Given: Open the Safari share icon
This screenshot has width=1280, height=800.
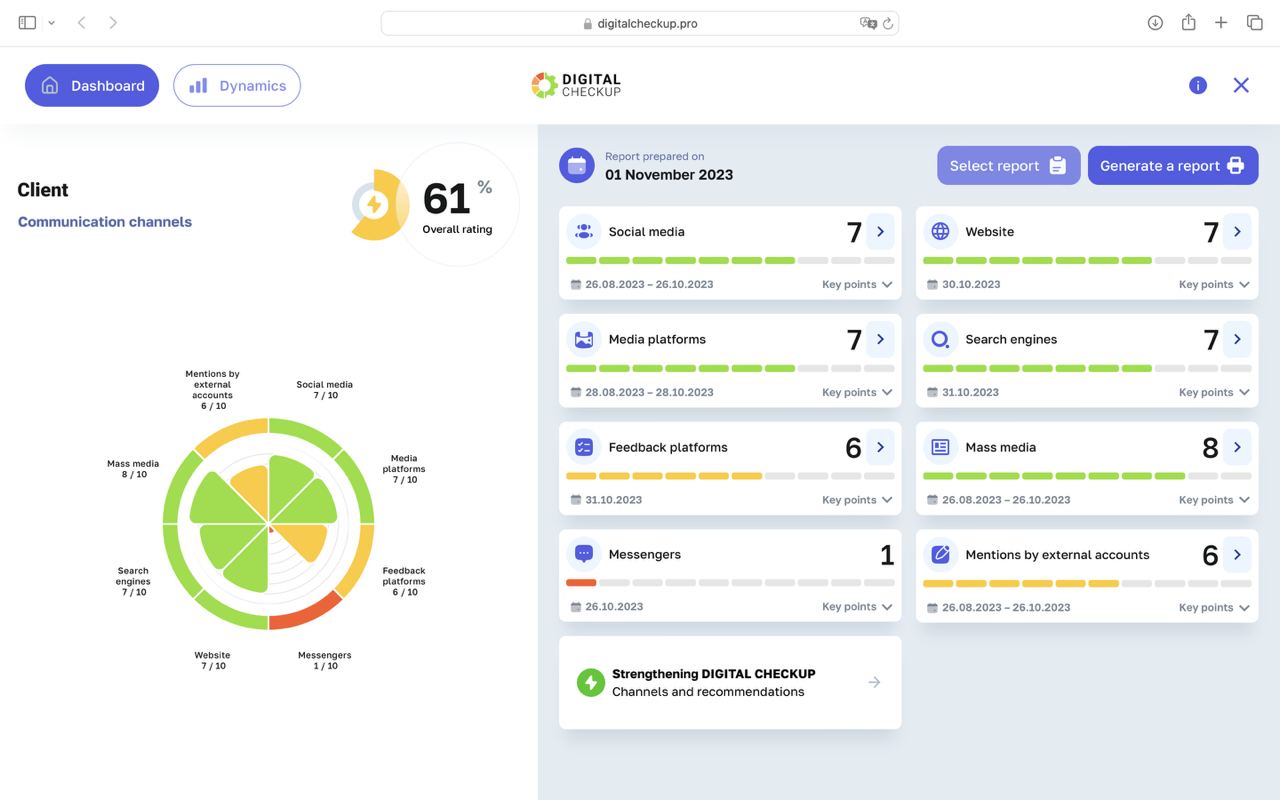Looking at the screenshot, I should pos(1188,23).
